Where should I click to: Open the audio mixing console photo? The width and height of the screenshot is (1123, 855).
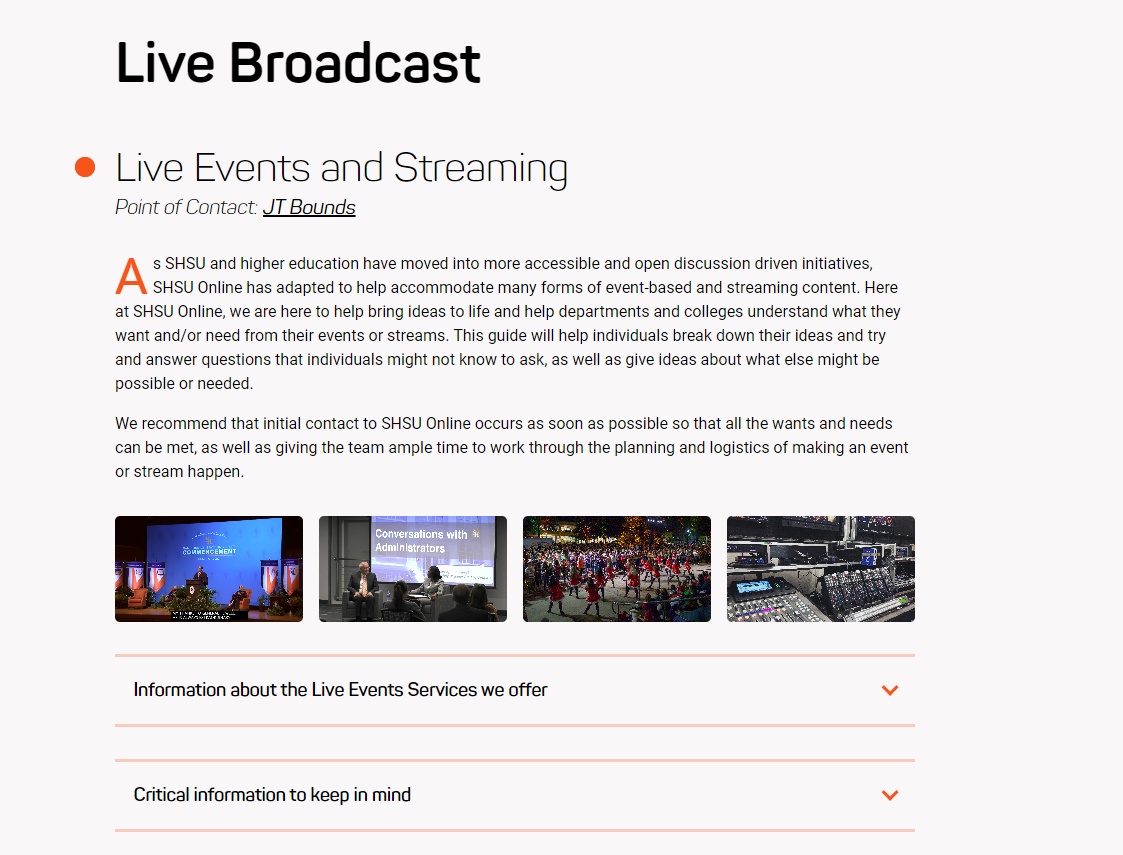[820, 568]
